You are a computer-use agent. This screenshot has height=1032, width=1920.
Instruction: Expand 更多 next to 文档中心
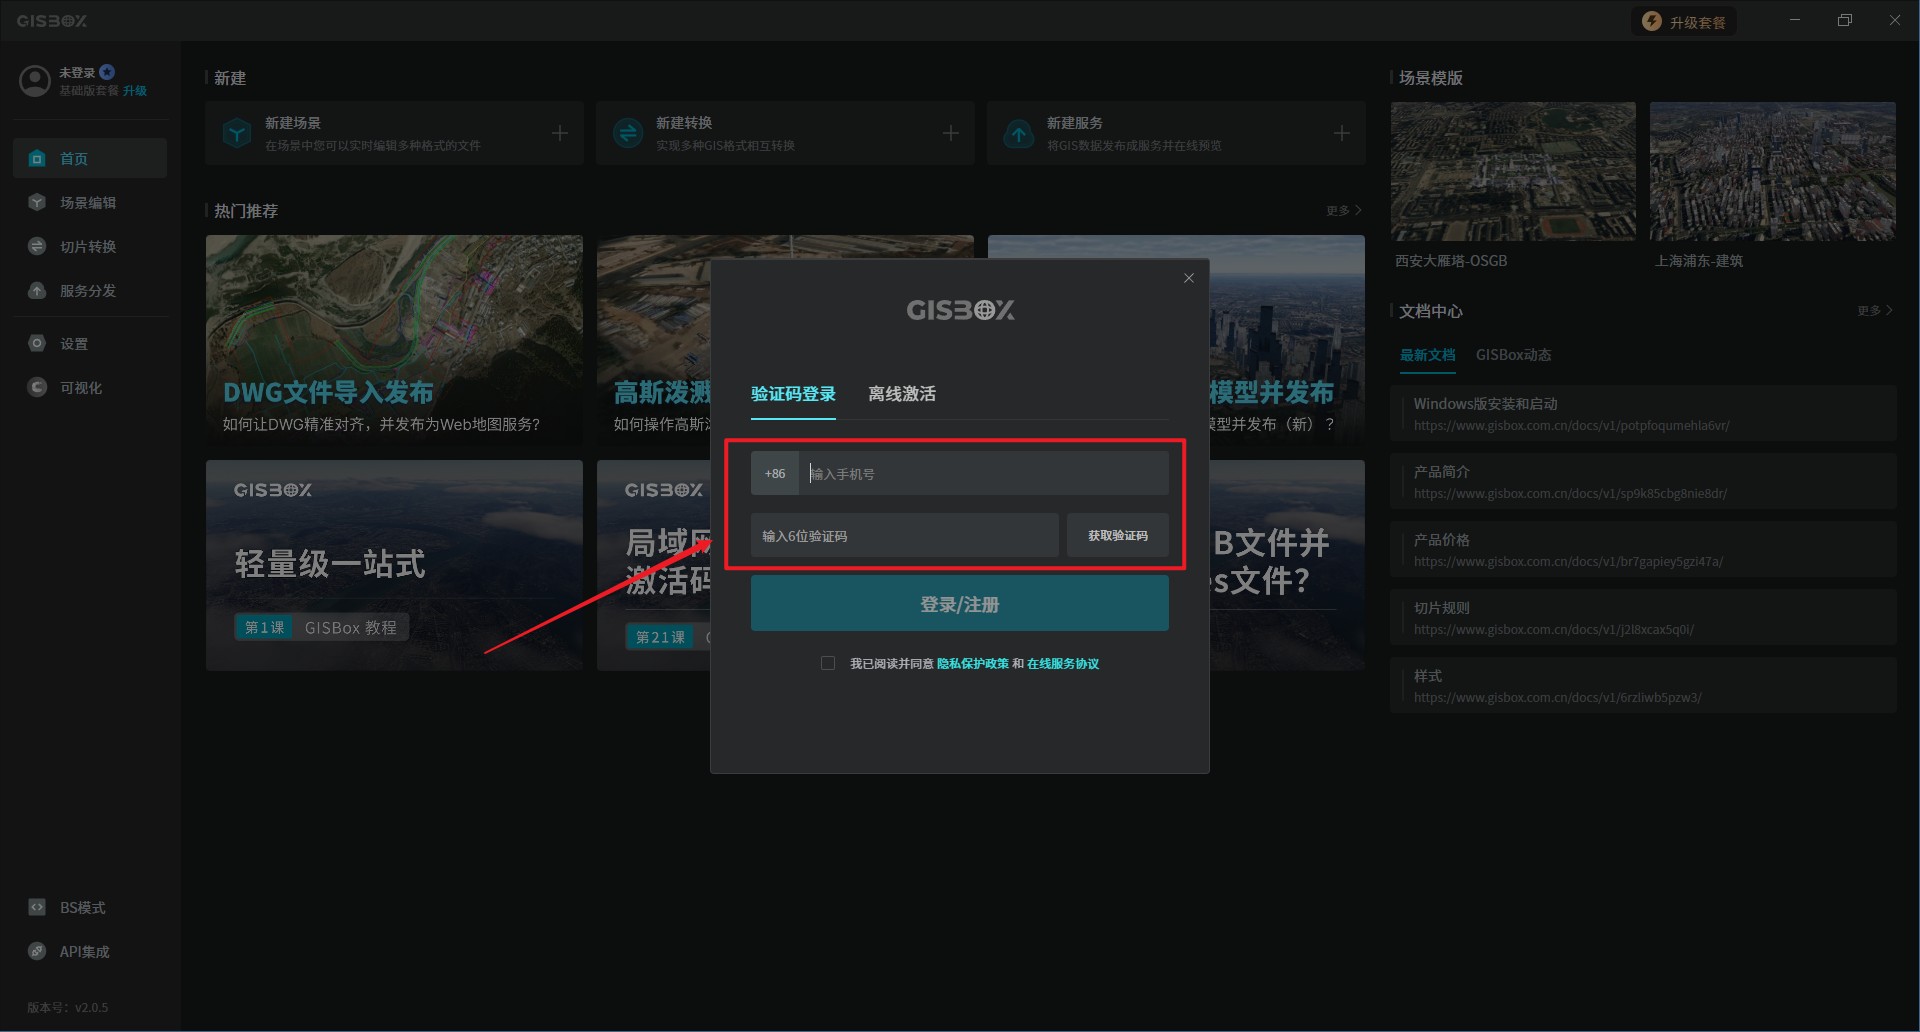pos(1875,311)
